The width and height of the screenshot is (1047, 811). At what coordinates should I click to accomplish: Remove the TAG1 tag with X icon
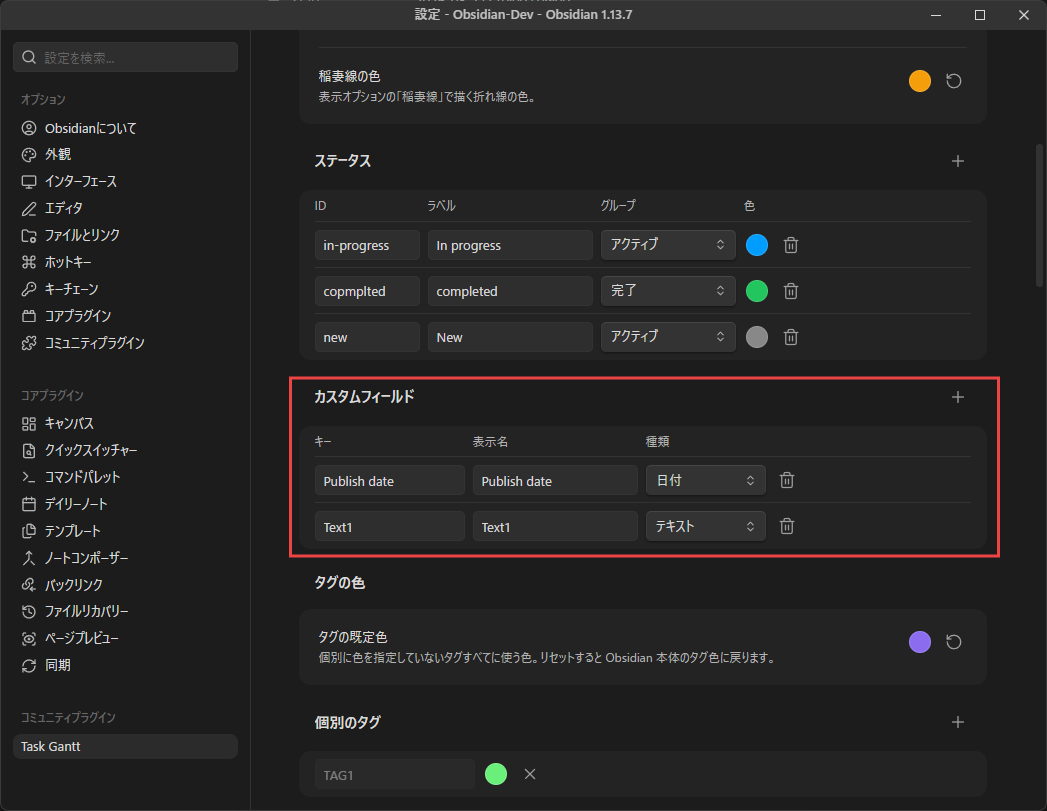click(x=530, y=774)
